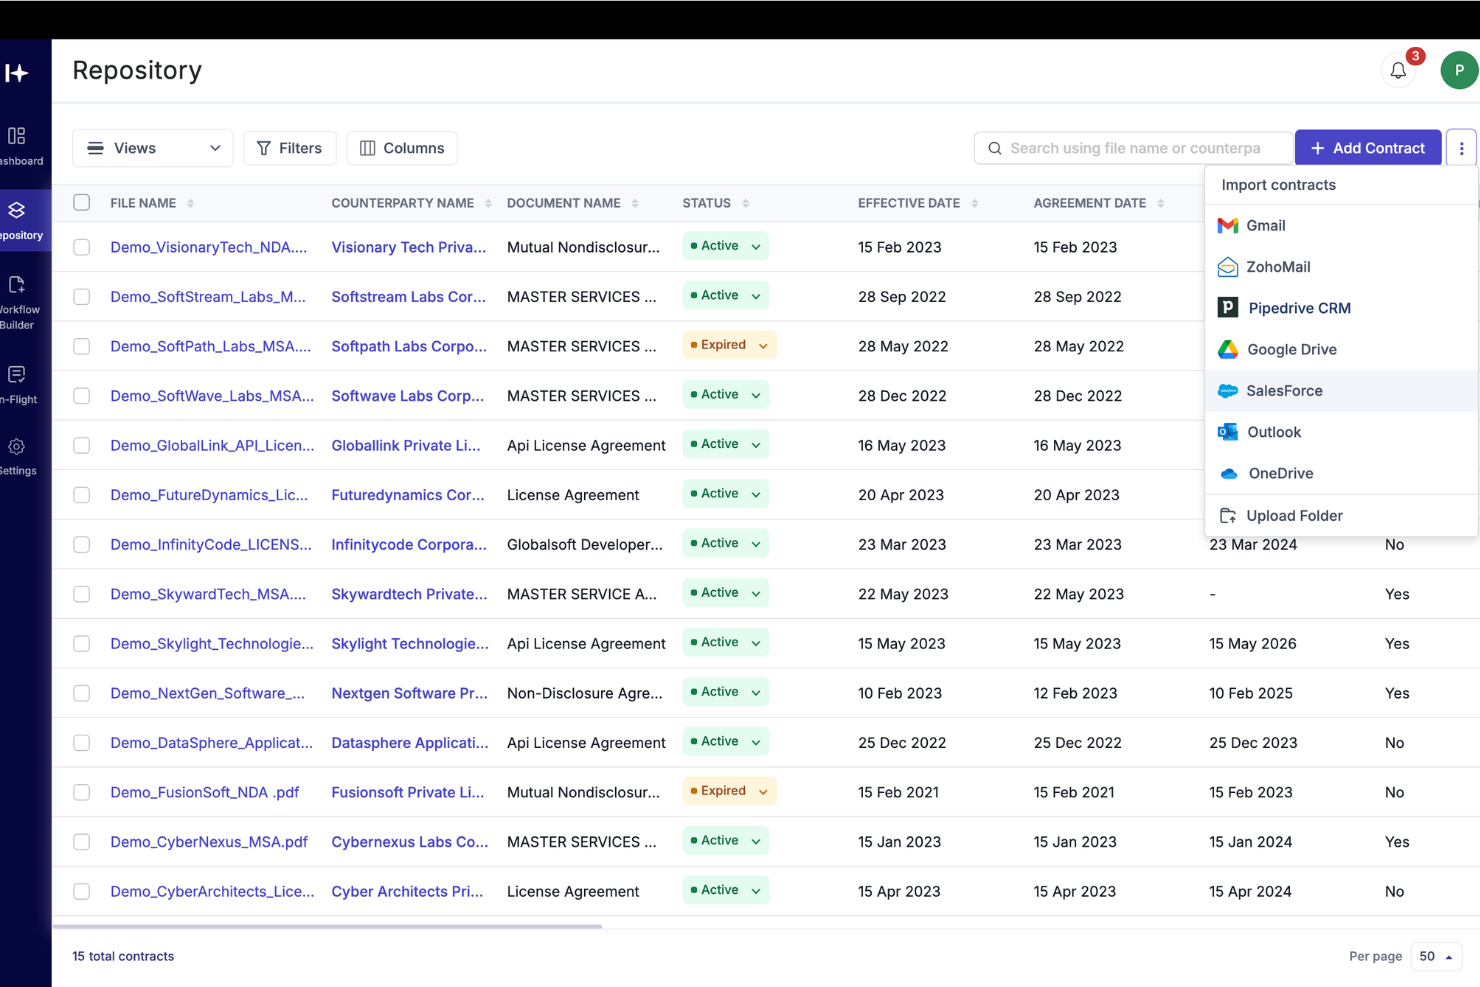Check the Demo_GlobalLink_API row checkbox
This screenshot has width=1480, height=987.
[82, 445]
